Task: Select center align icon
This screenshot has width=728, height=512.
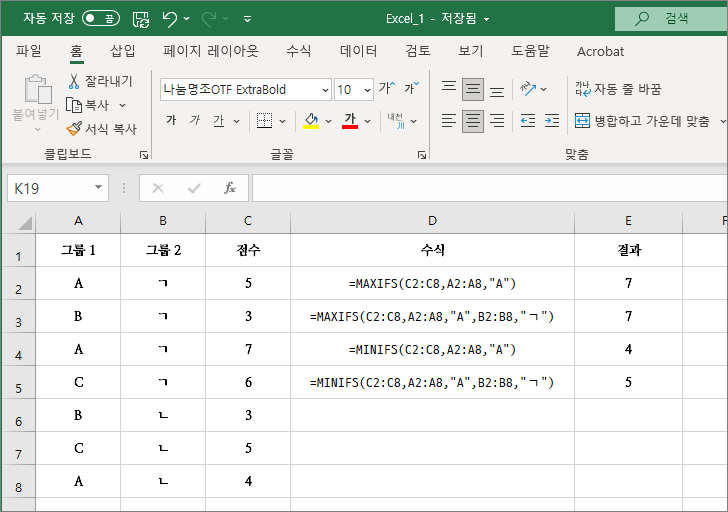Action: click(x=473, y=121)
